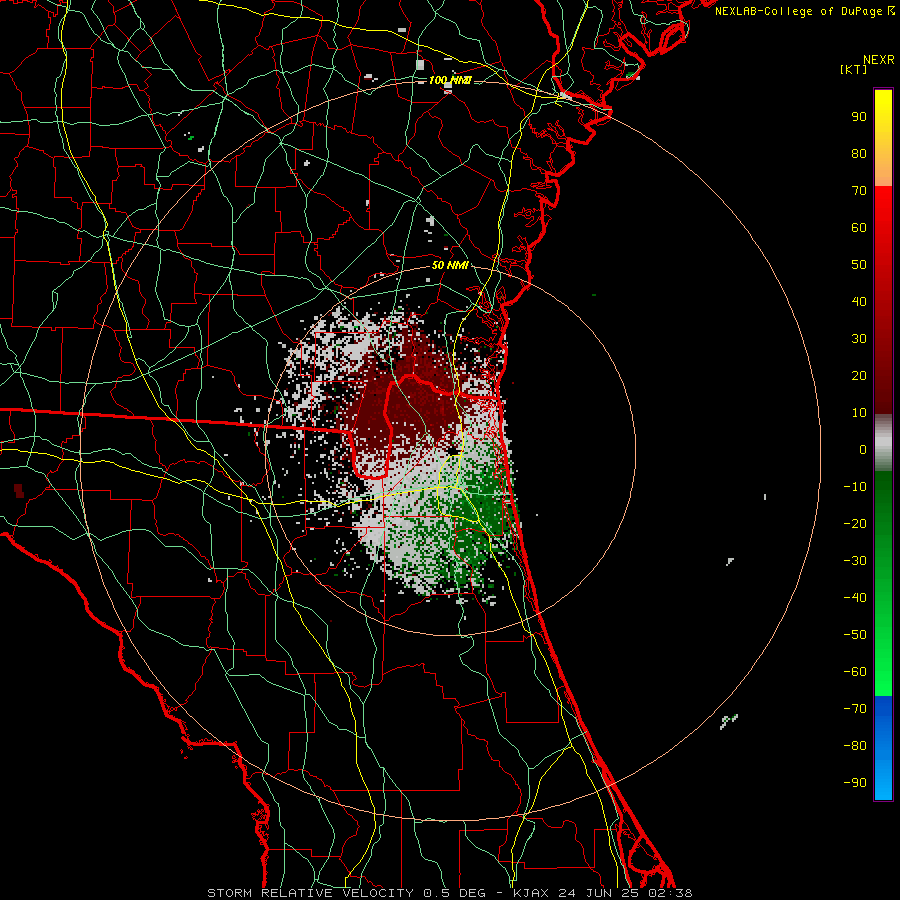Click the 0 knot scale value
Screen dimensions: 900x900
[x=863, y=449]
